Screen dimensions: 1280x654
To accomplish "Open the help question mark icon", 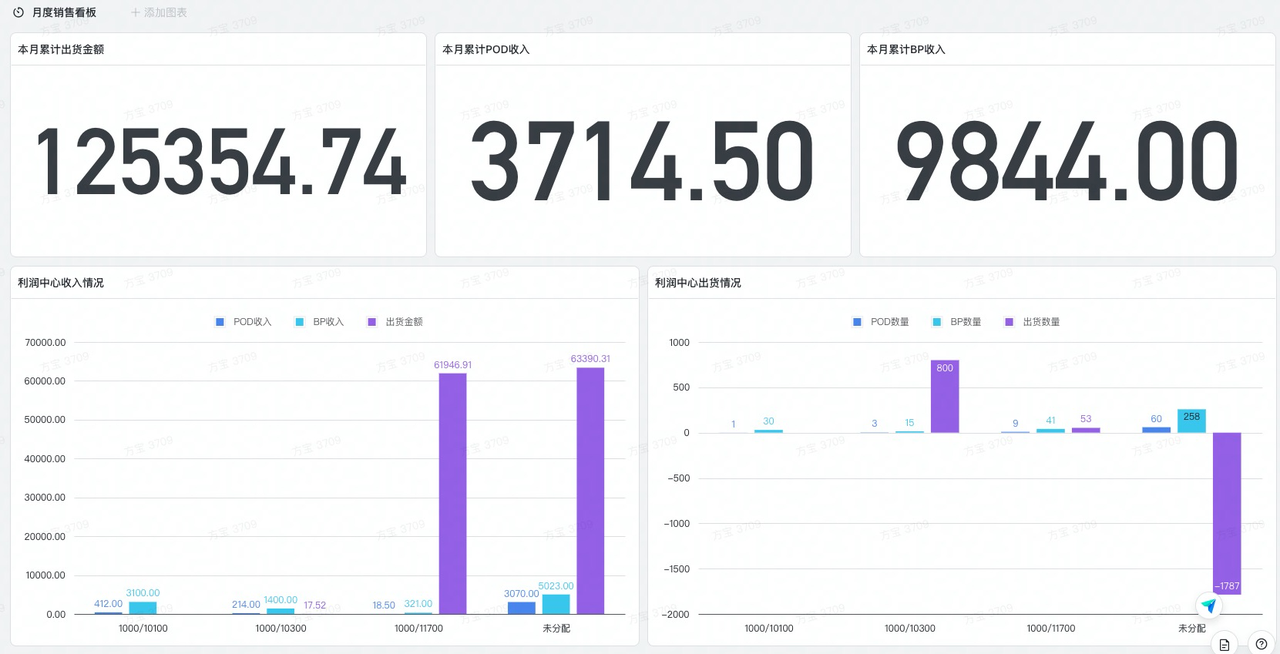I will coord(1262,644).
